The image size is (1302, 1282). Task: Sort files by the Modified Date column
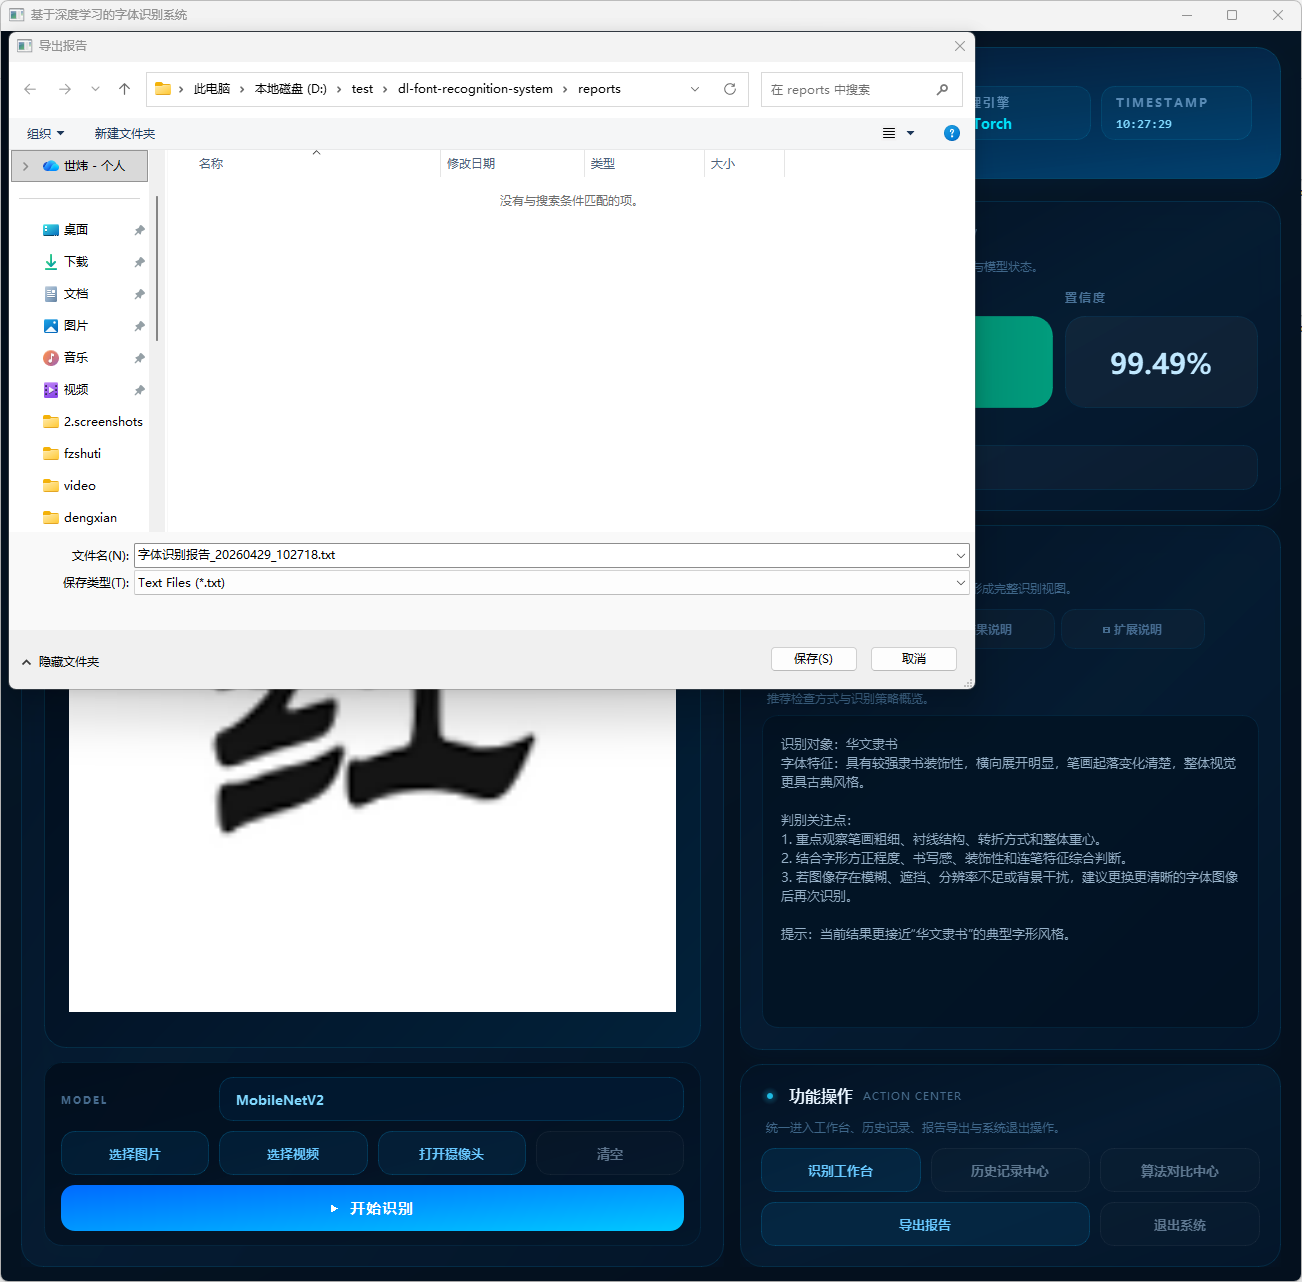tap(471, 164)
